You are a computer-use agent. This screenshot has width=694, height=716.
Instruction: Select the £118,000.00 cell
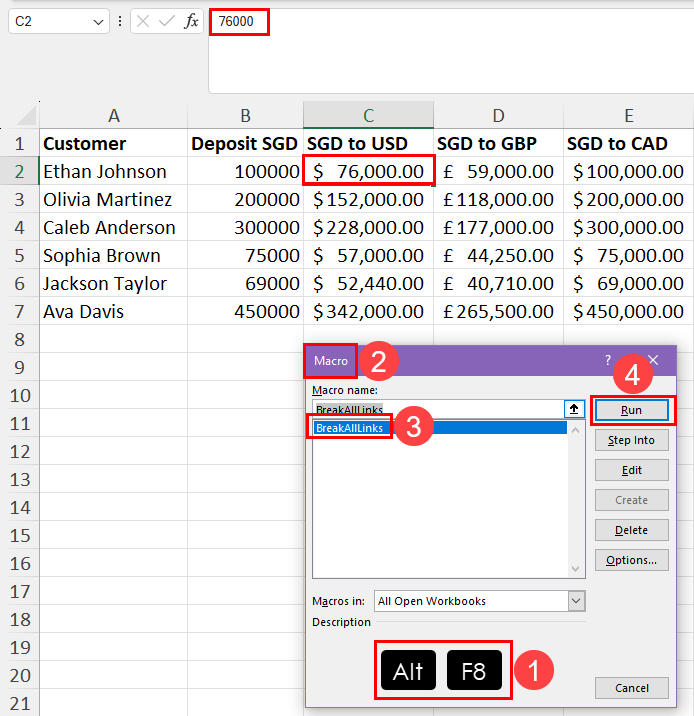pyautogui.click(x=499, y=200)
